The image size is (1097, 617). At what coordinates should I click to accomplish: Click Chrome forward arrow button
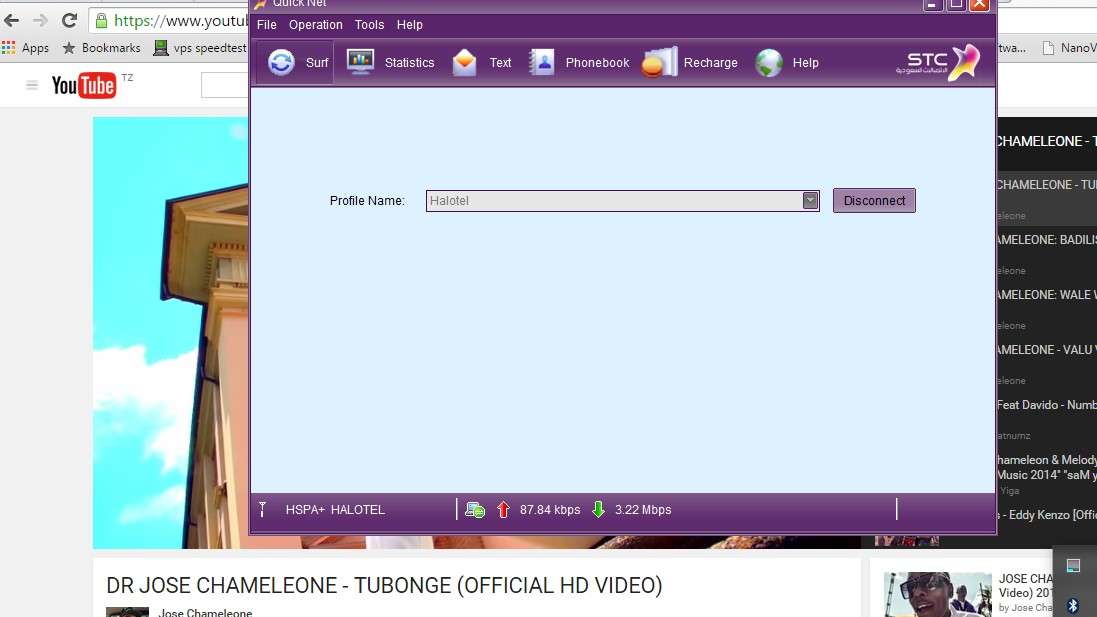(41, 20)
